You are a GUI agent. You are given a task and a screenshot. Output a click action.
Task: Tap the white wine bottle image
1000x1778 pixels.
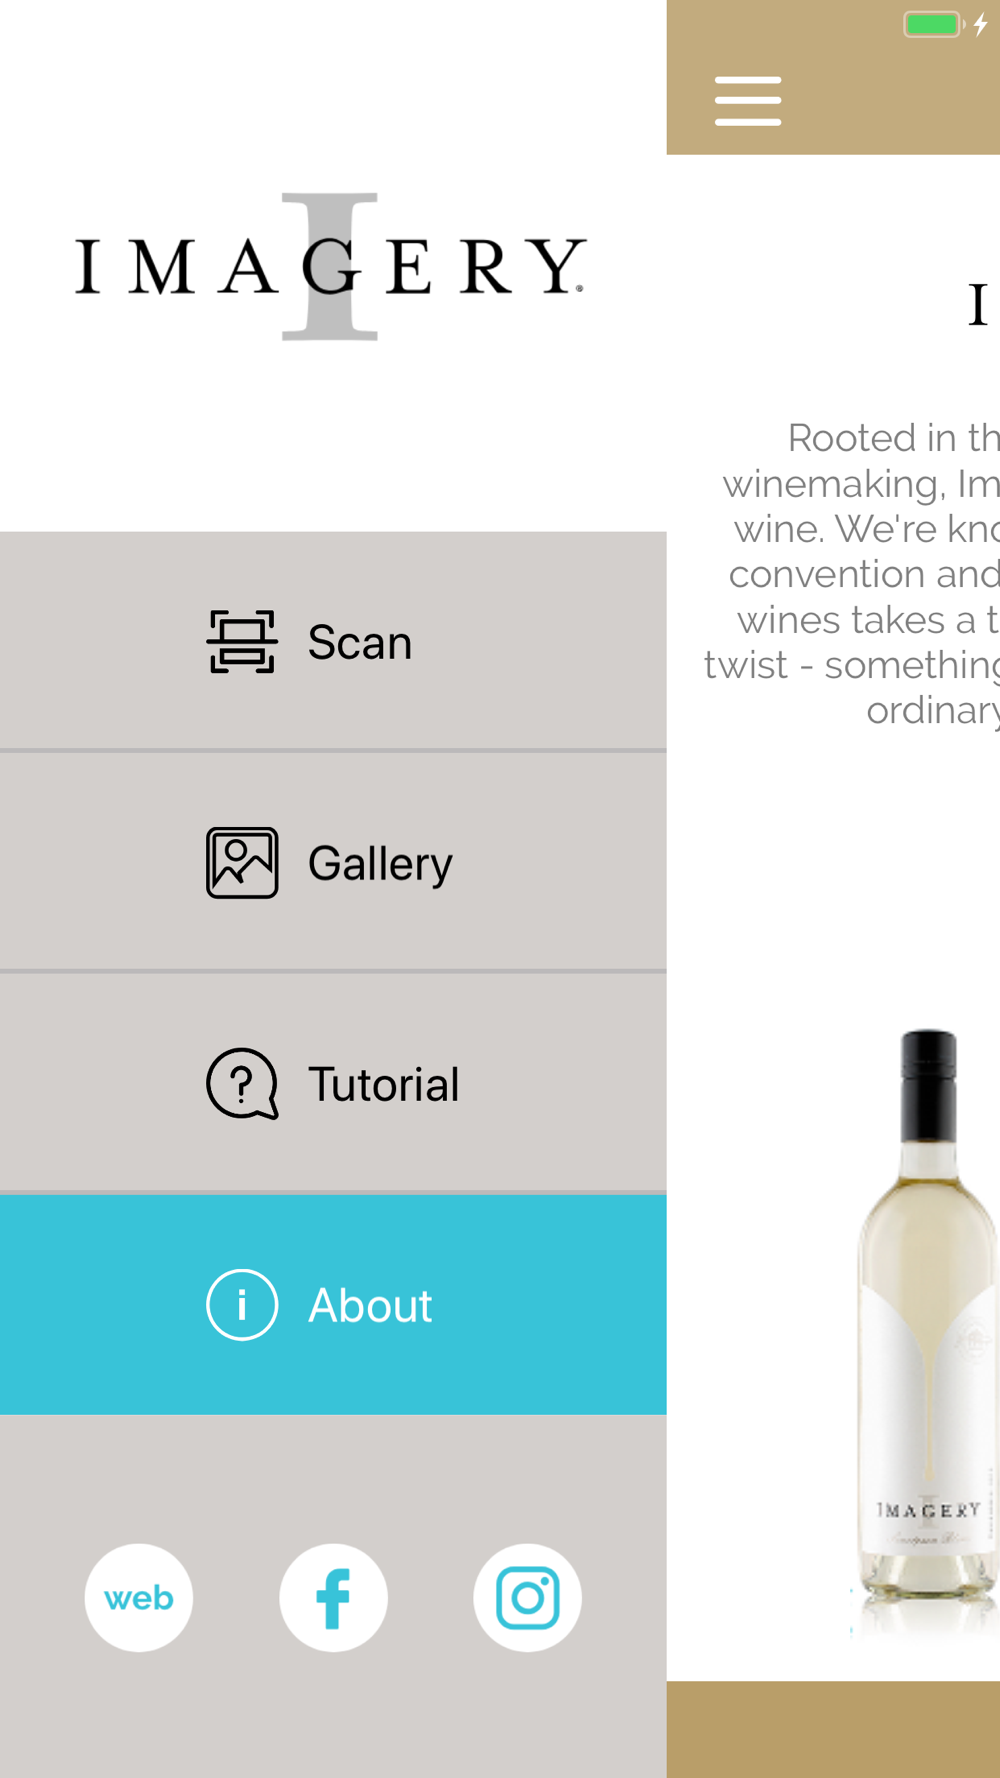925,1330
